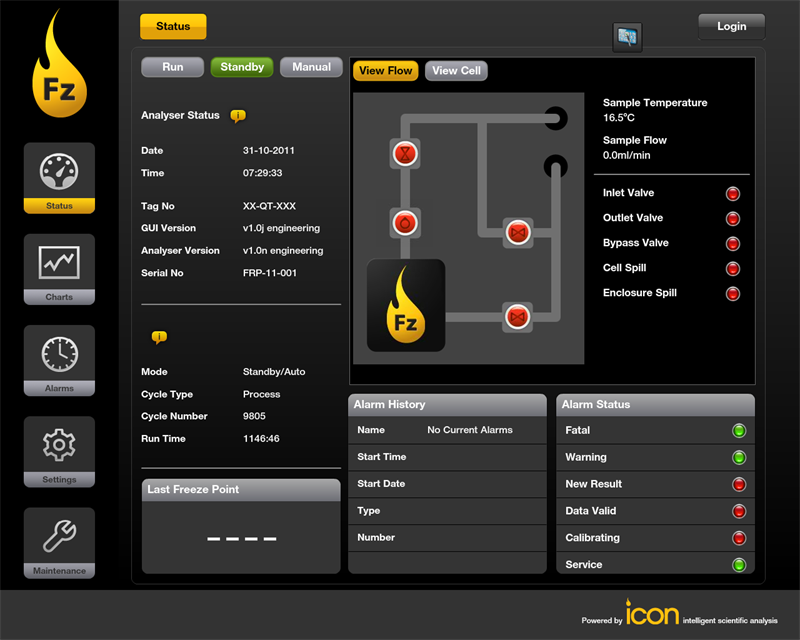Click the Status header tab at the top
The width and height of the screenshot is (800, 640).
pyautogui.click(x=173, y=27)
